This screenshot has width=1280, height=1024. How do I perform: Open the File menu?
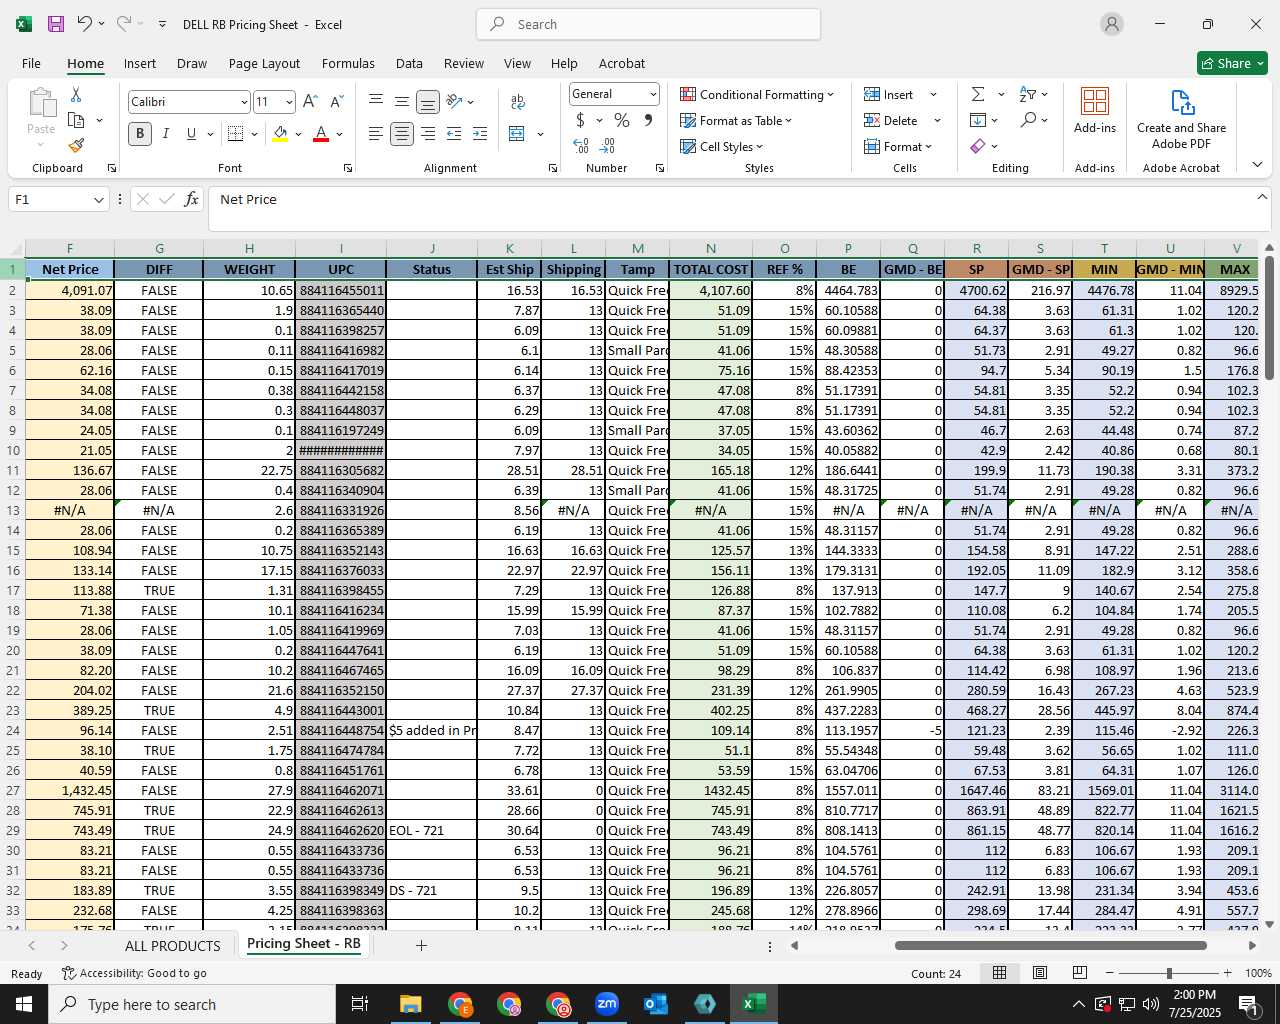(32, 63)
